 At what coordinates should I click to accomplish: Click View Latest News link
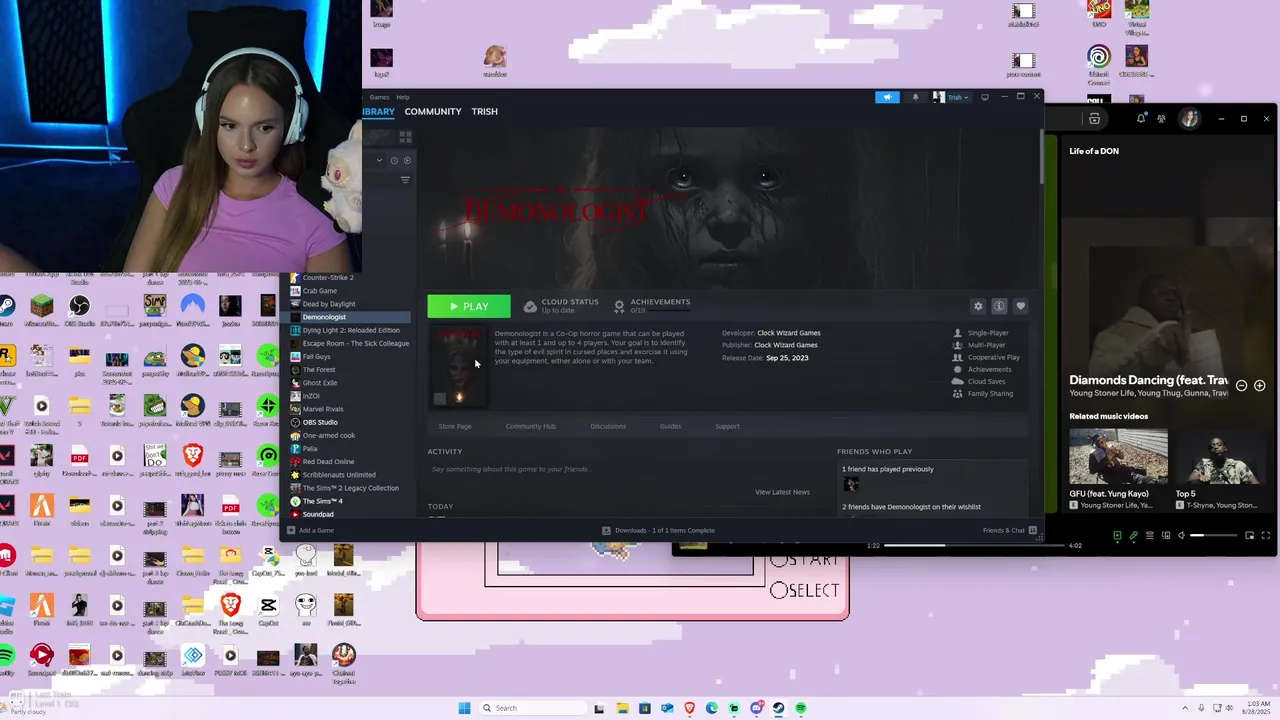tap(782, 492)
